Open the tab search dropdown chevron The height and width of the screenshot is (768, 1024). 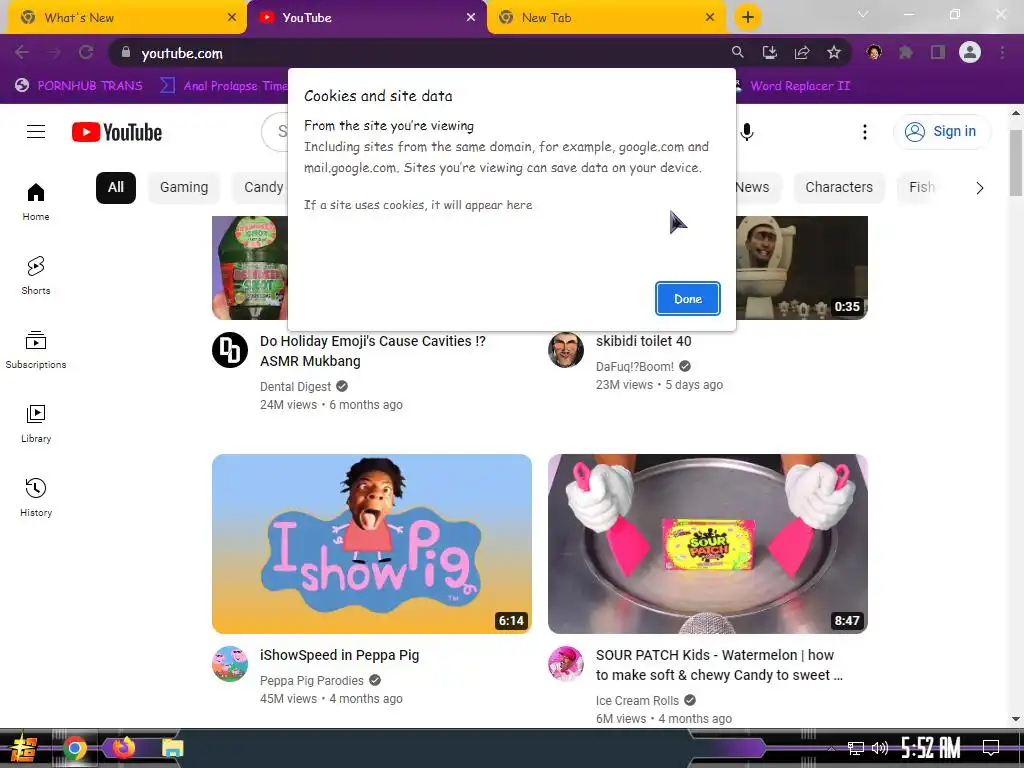(863, 14)
